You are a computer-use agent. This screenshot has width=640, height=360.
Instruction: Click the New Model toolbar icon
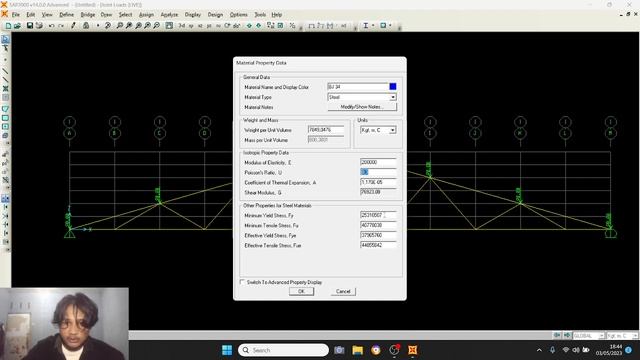pyautogui.click(x=8, y=26)
